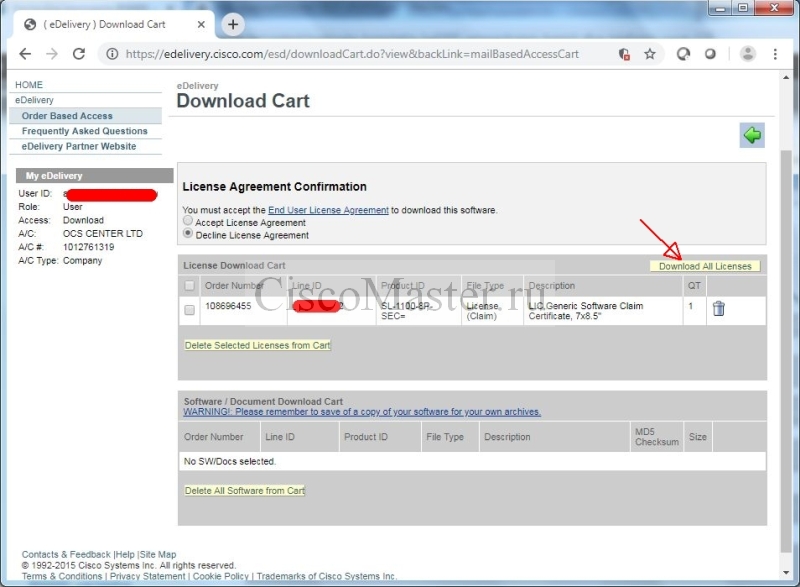
Task: Click the scrollbar down arrow
Action: click(x=786, y=573)
